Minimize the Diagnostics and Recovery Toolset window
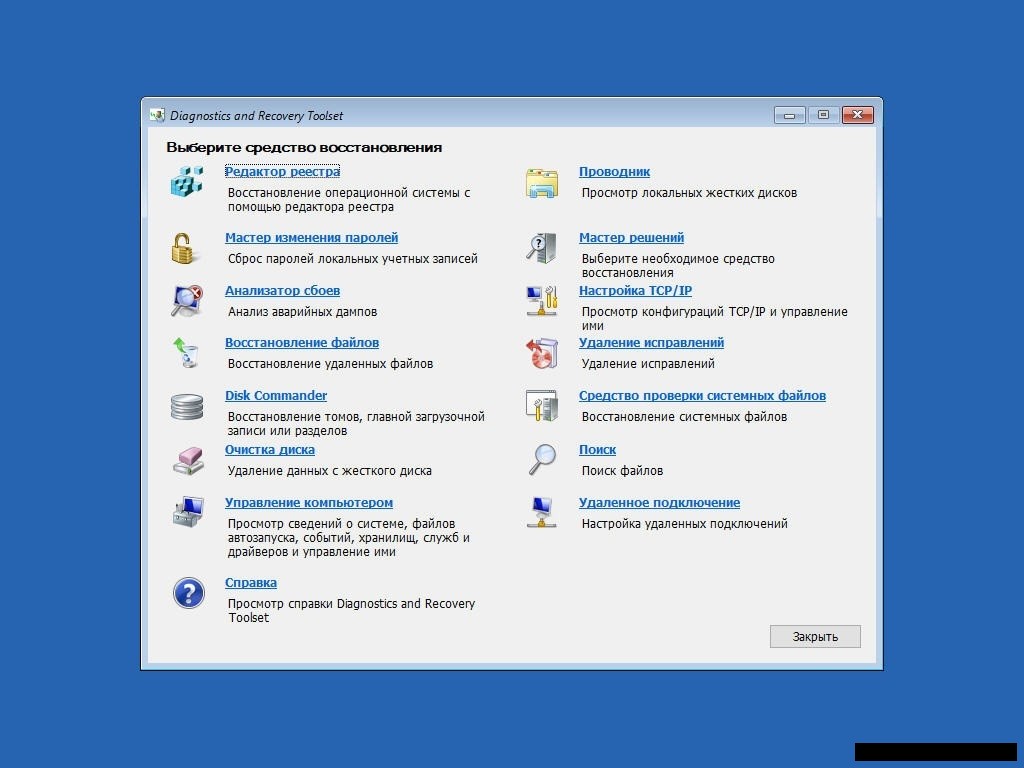 tap(790, 115)
